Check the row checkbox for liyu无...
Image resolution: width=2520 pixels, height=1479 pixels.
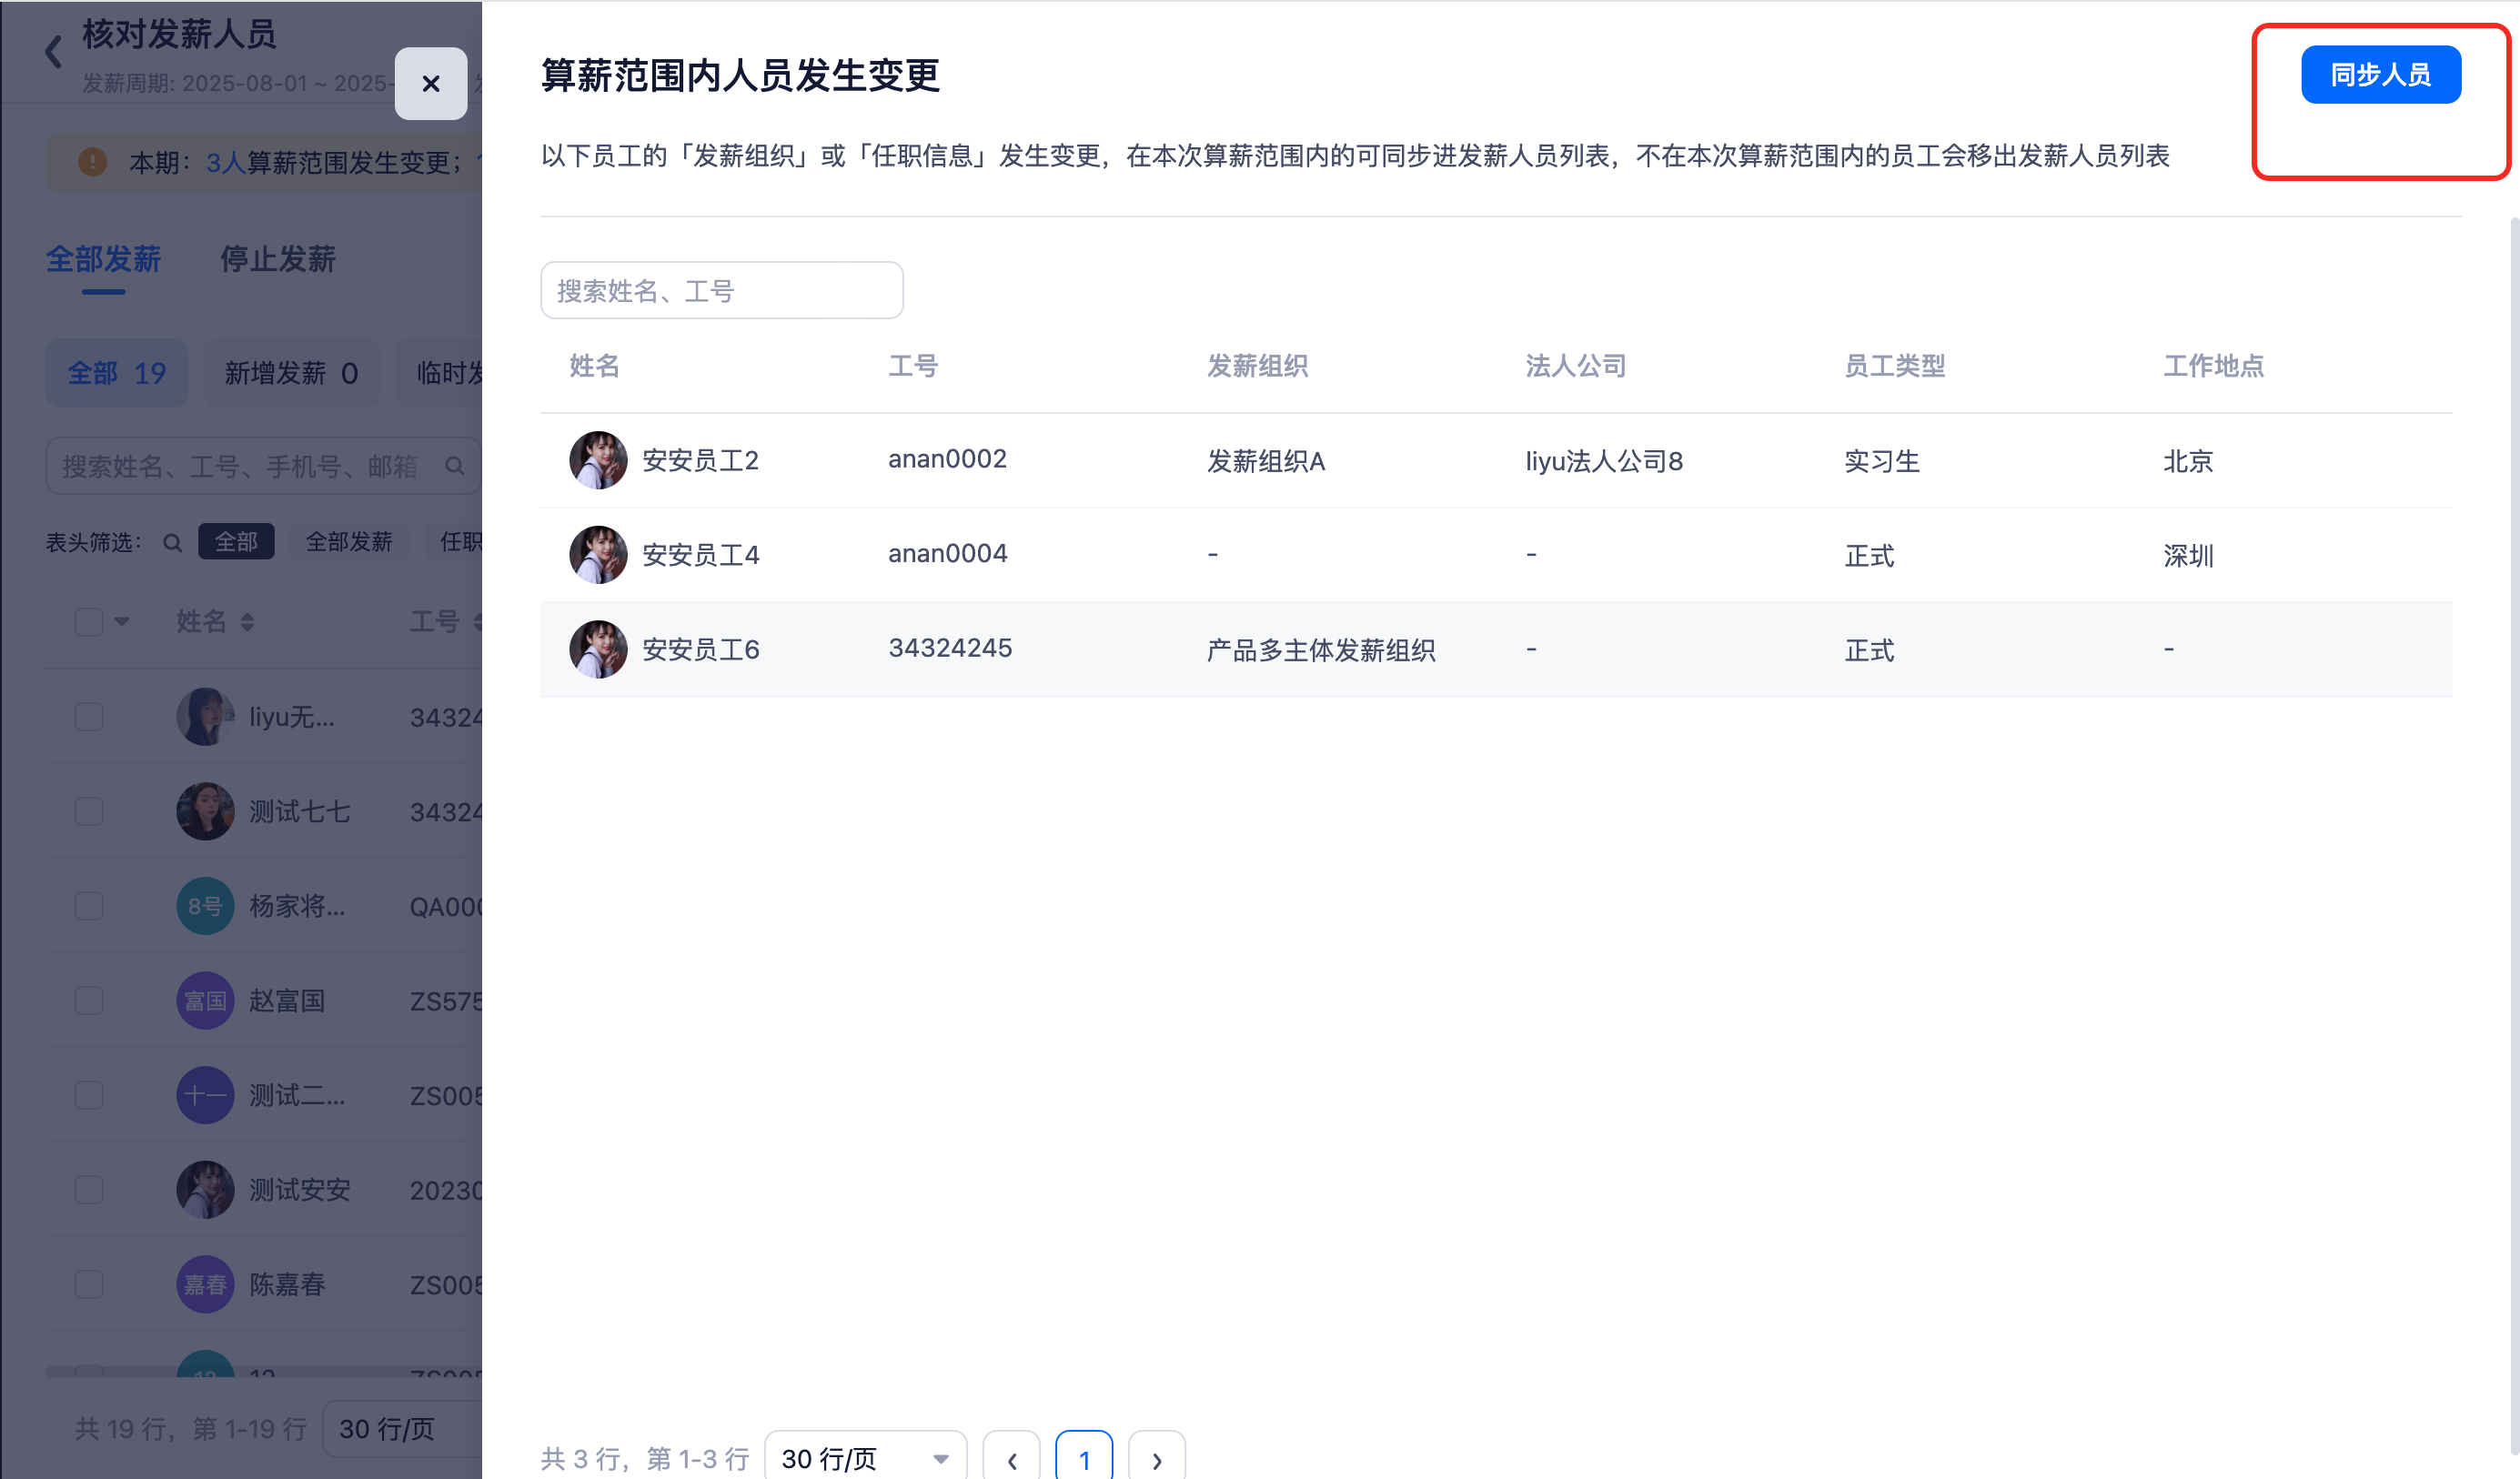coord(89,716)
